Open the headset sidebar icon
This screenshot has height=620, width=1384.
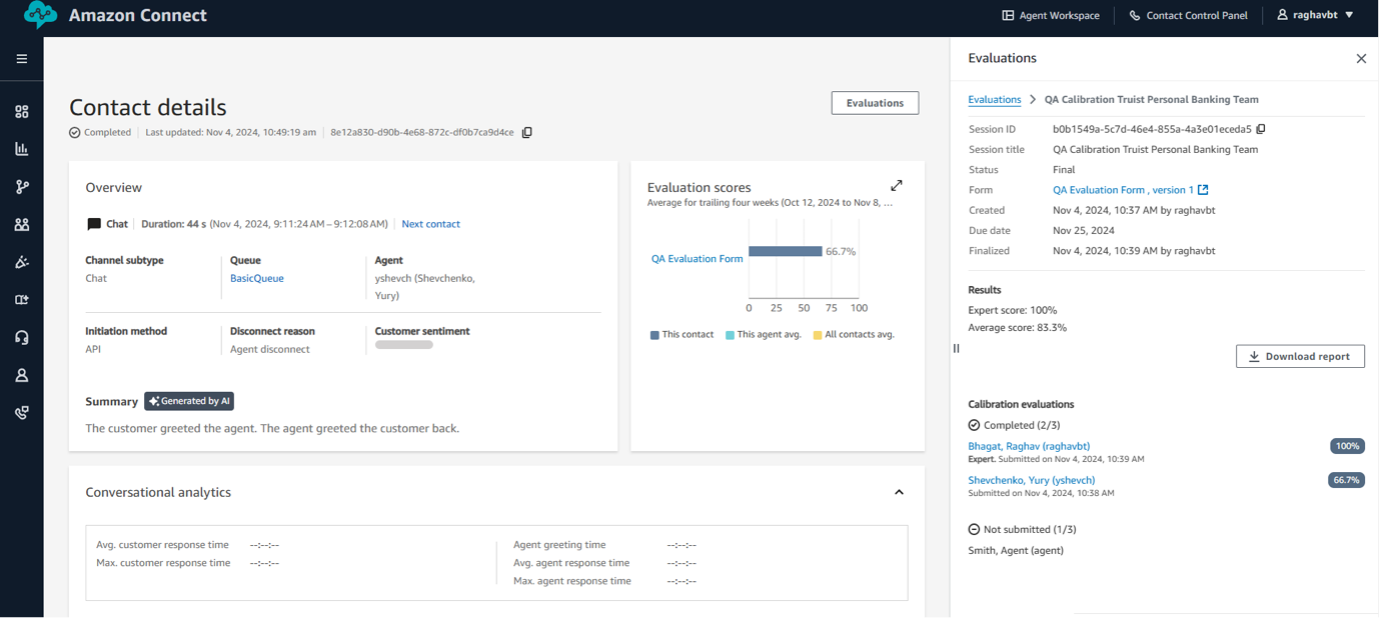[x=21, y=338]
